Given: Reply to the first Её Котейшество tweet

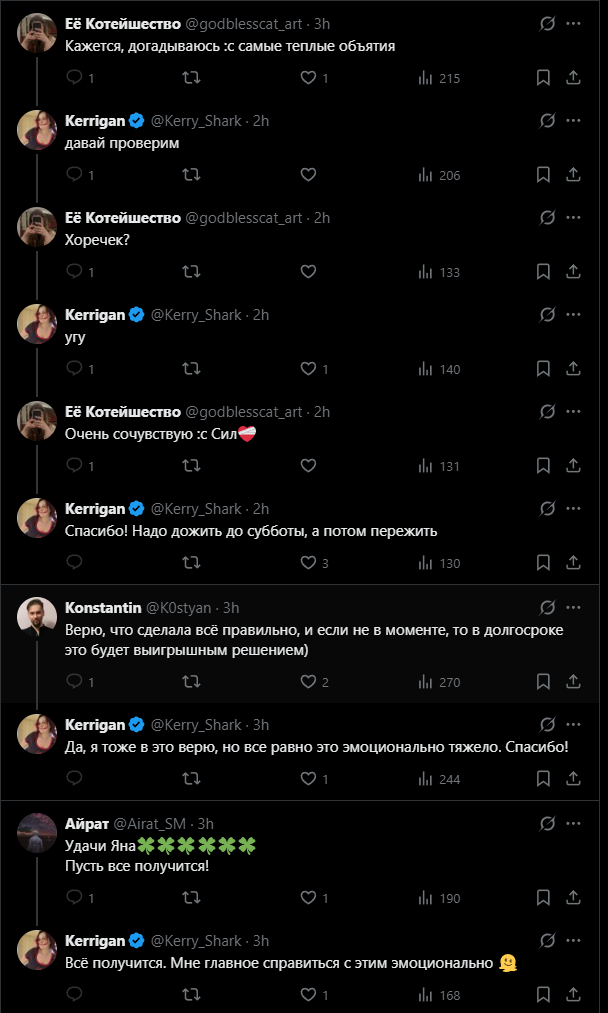Looking at the screenshot, I should coord(74,78).
